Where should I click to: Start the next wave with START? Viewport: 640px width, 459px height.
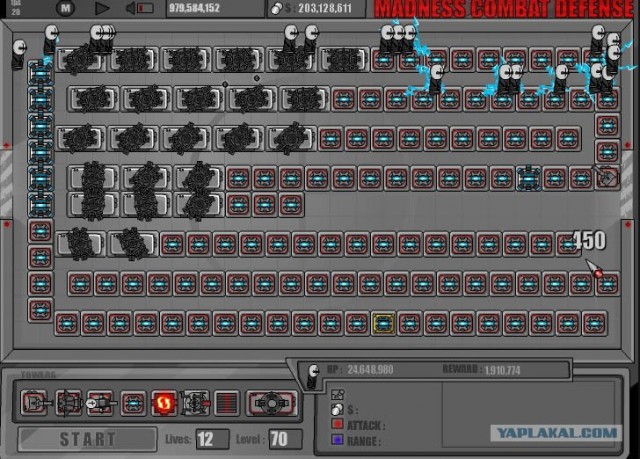(87, 439)
